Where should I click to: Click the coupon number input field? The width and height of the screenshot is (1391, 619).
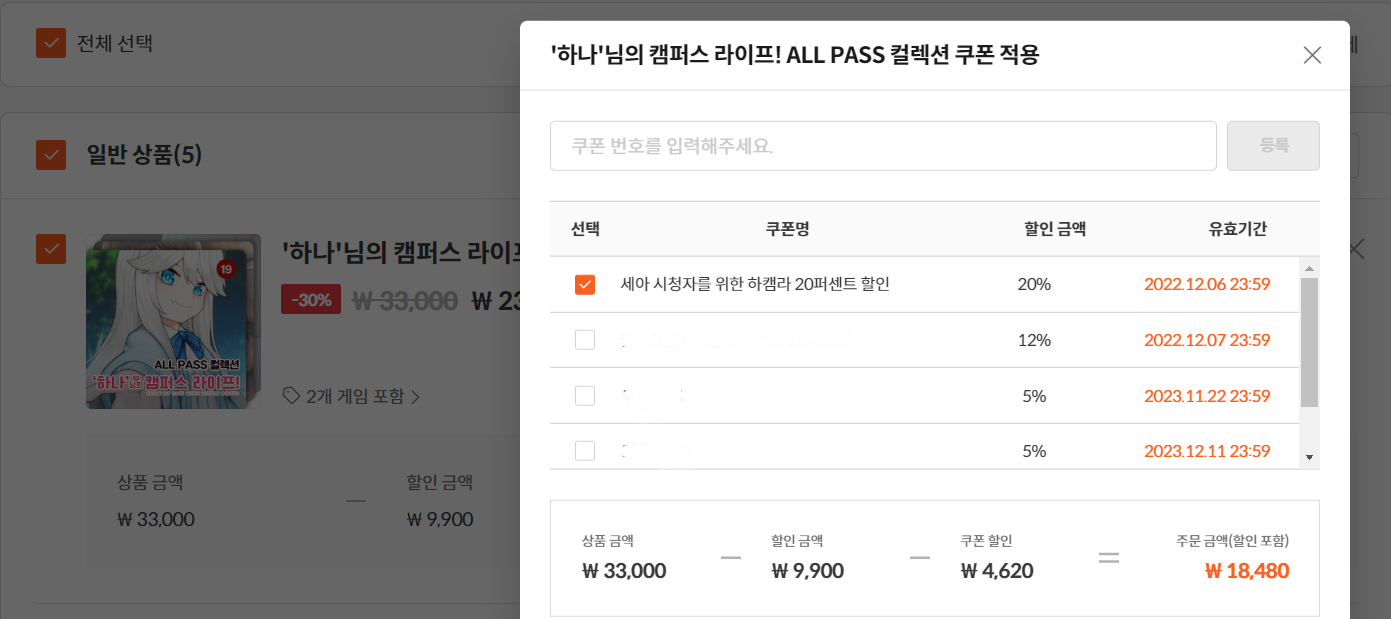pyautogui.click(x=882, y=146)
